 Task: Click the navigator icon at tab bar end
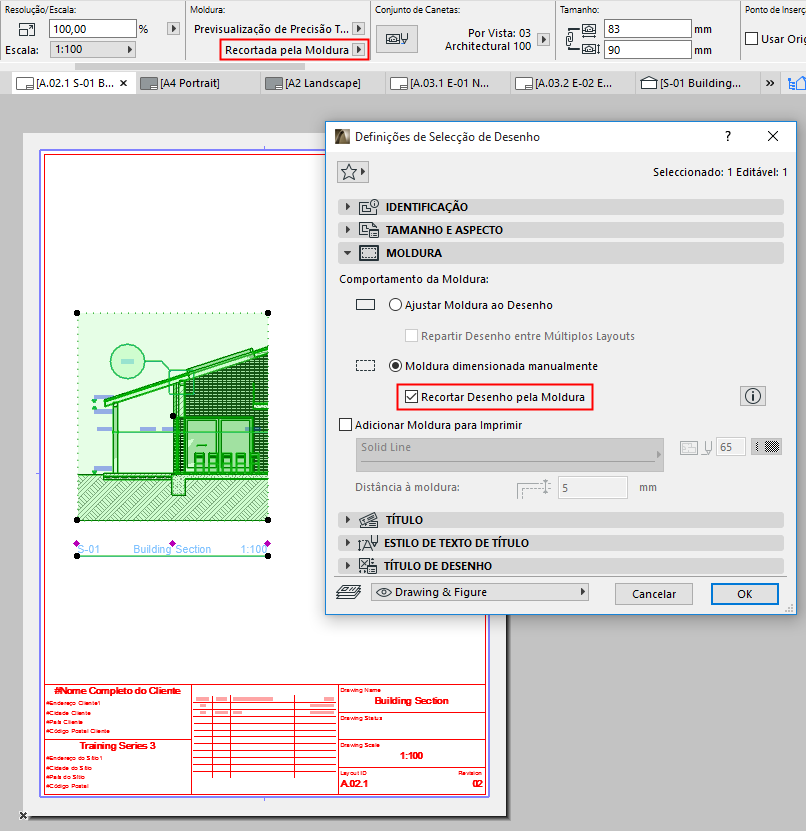796,83
